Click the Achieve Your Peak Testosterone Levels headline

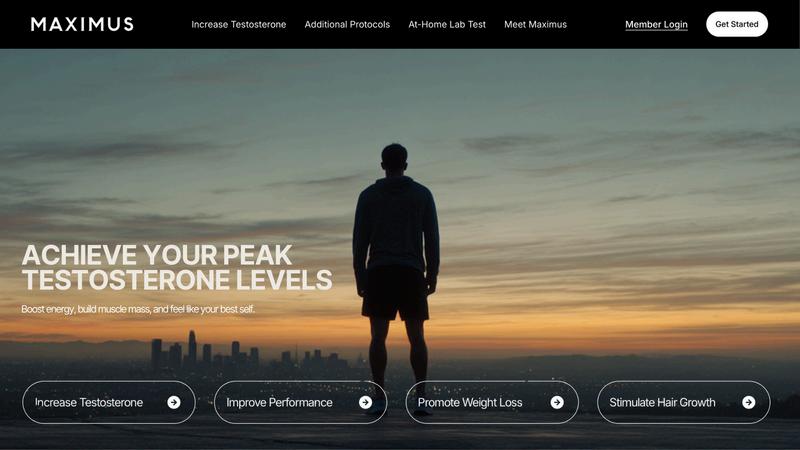point(177,267)
